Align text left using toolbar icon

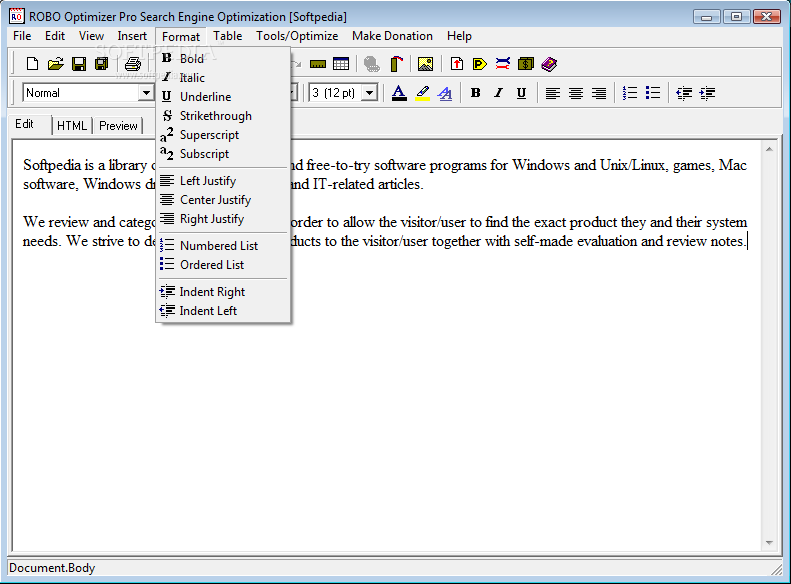[553, 93]
